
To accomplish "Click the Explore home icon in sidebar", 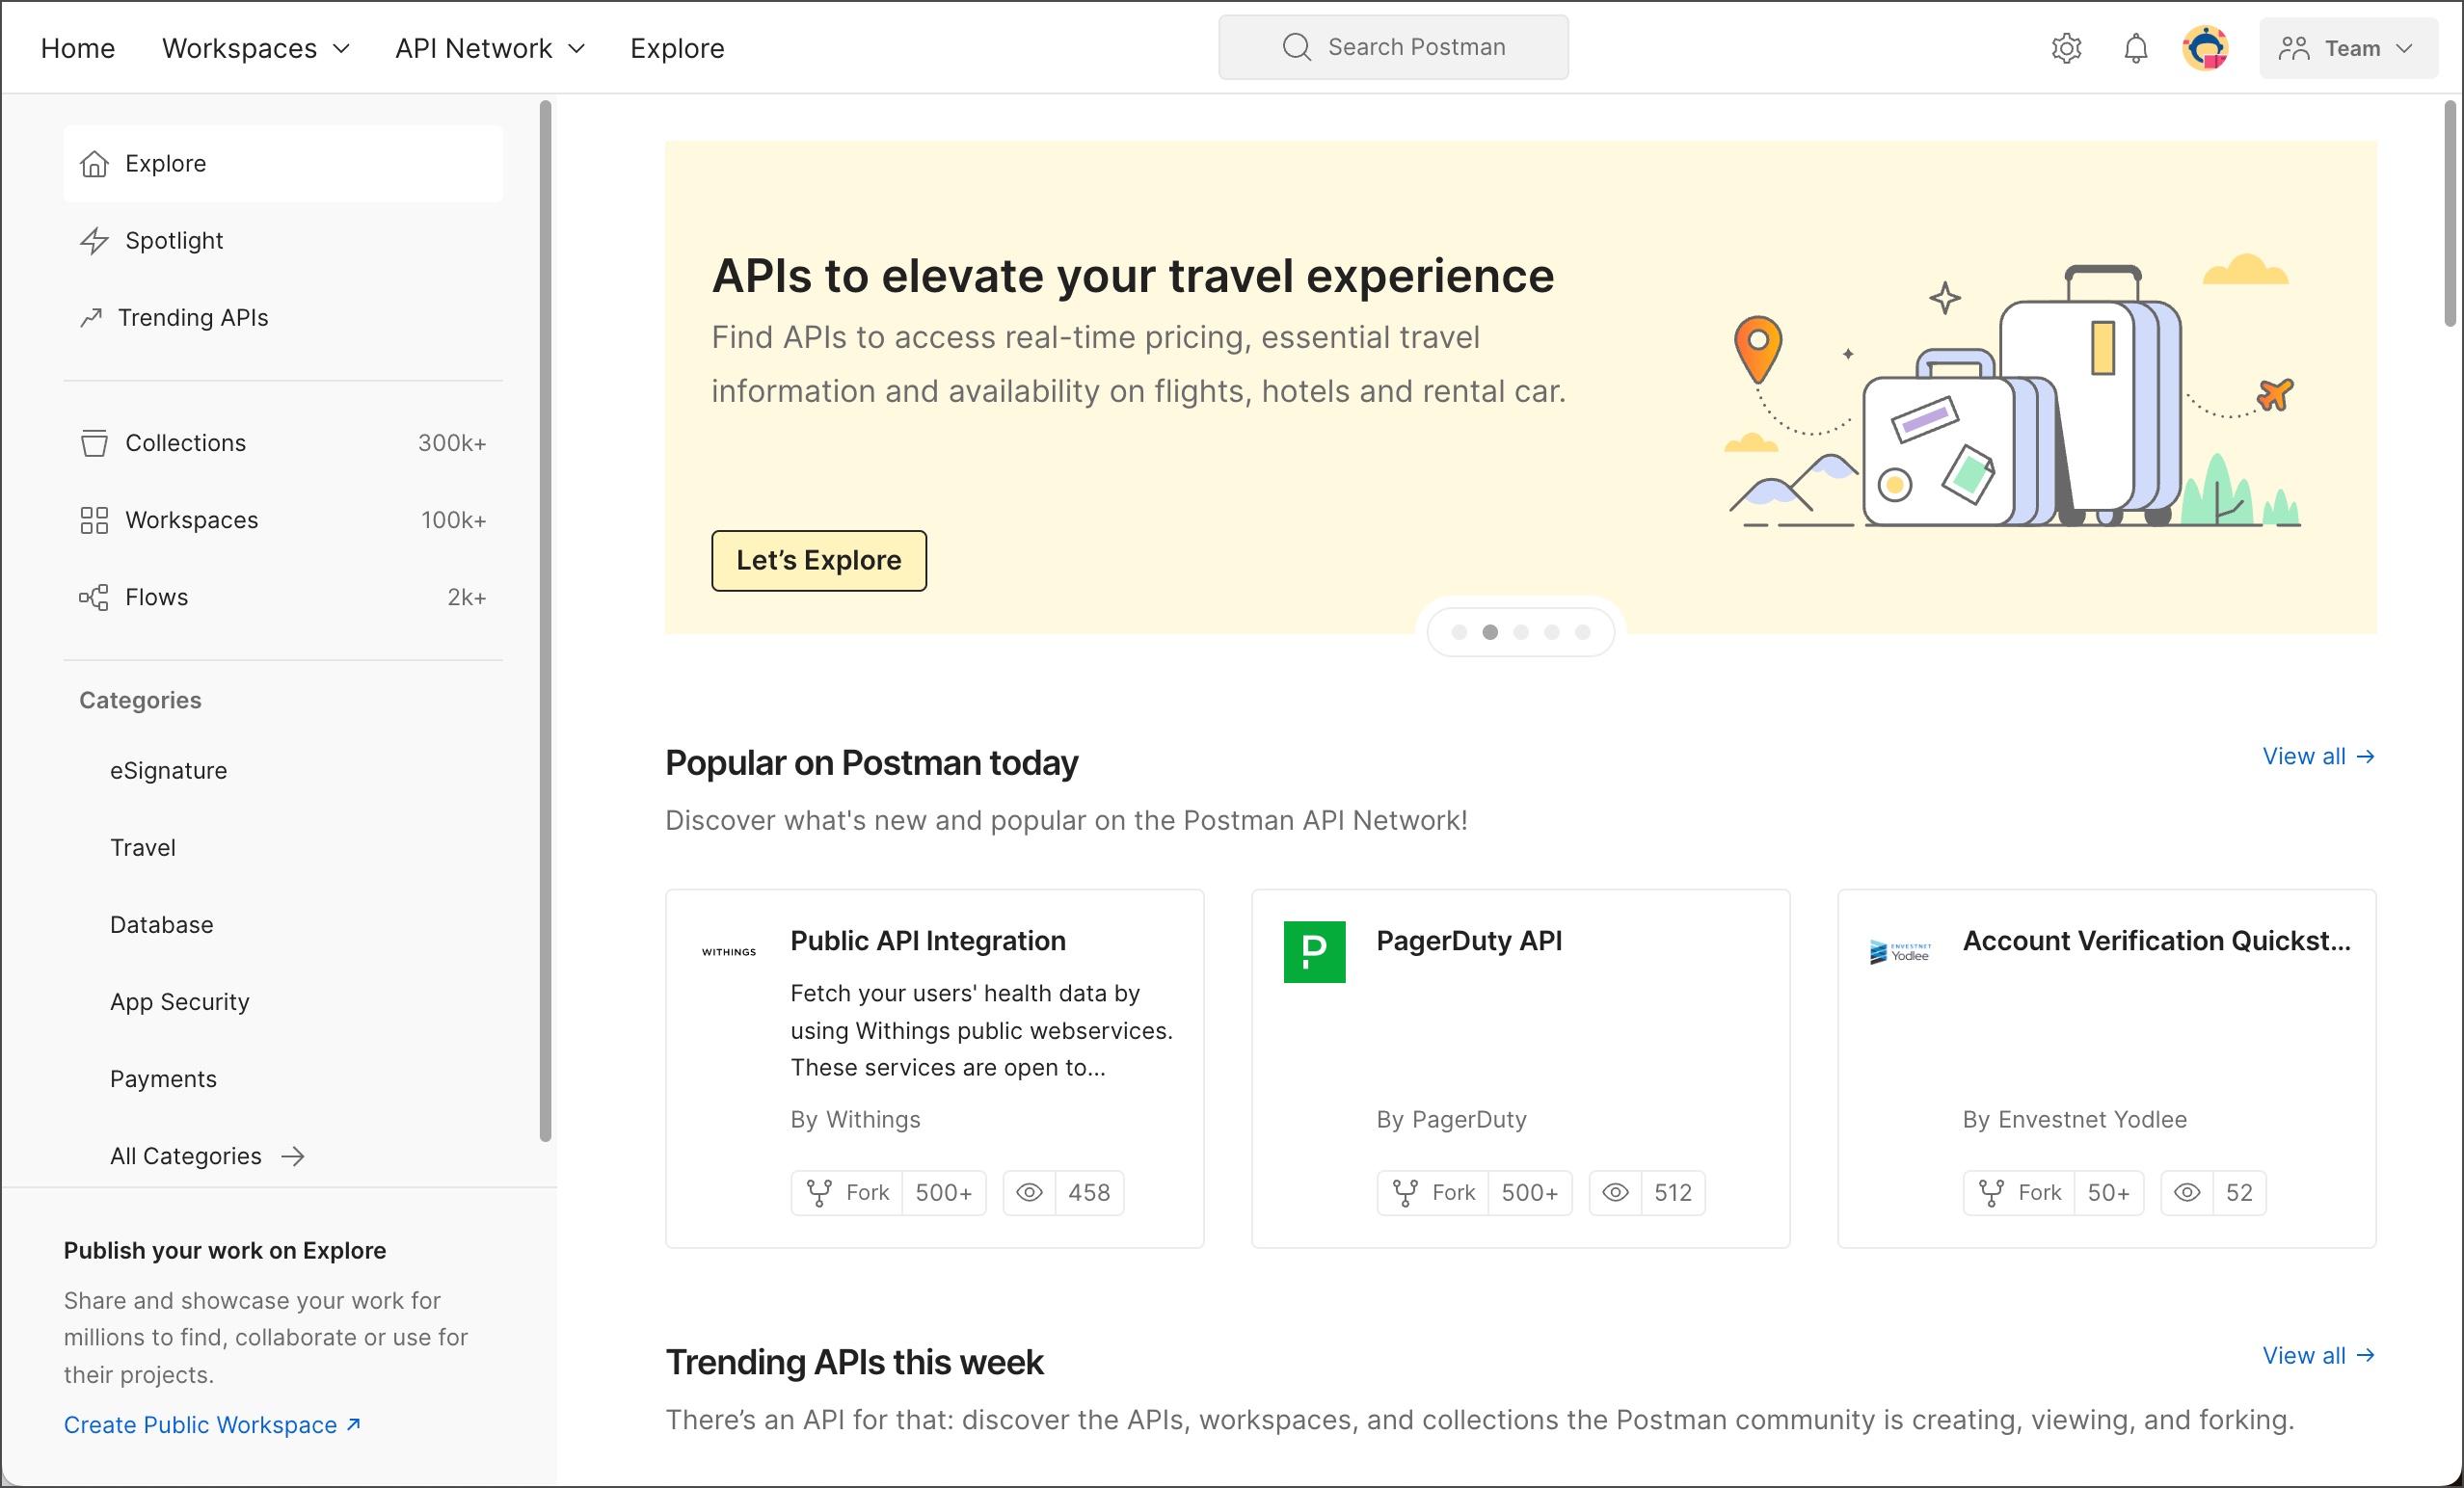I will [94, 163].
